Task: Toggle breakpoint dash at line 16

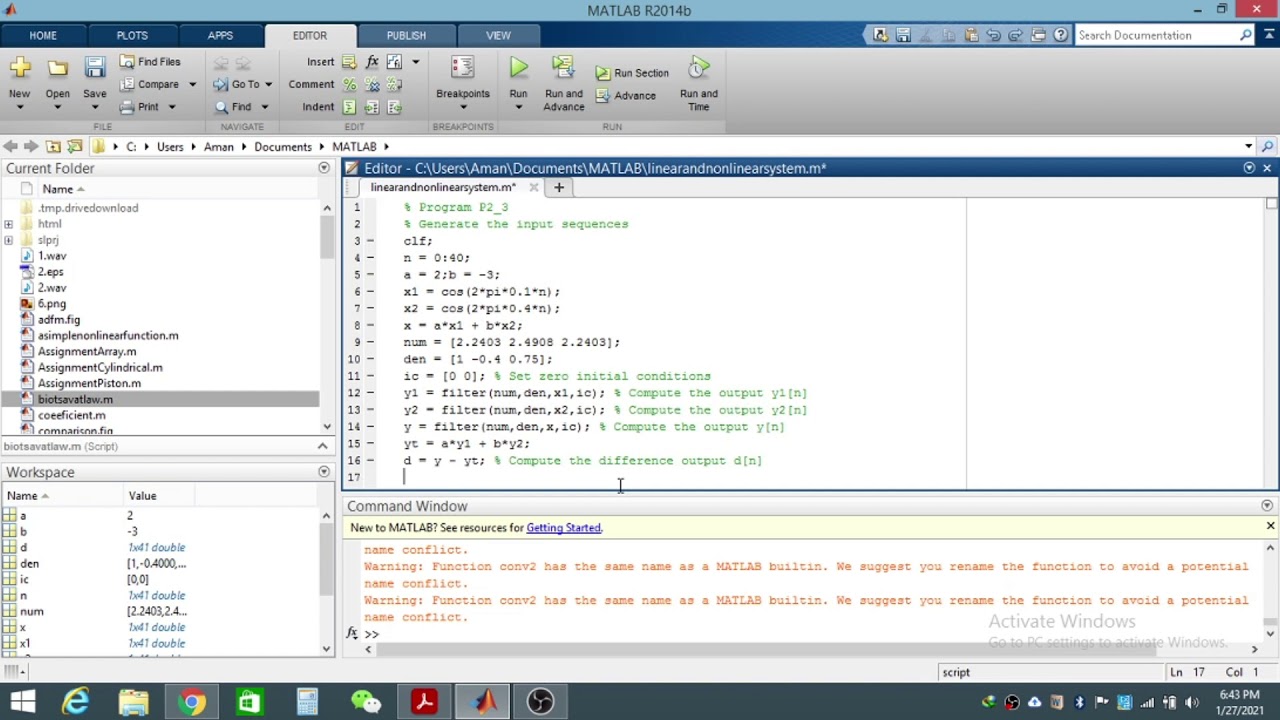Action: 370,461
